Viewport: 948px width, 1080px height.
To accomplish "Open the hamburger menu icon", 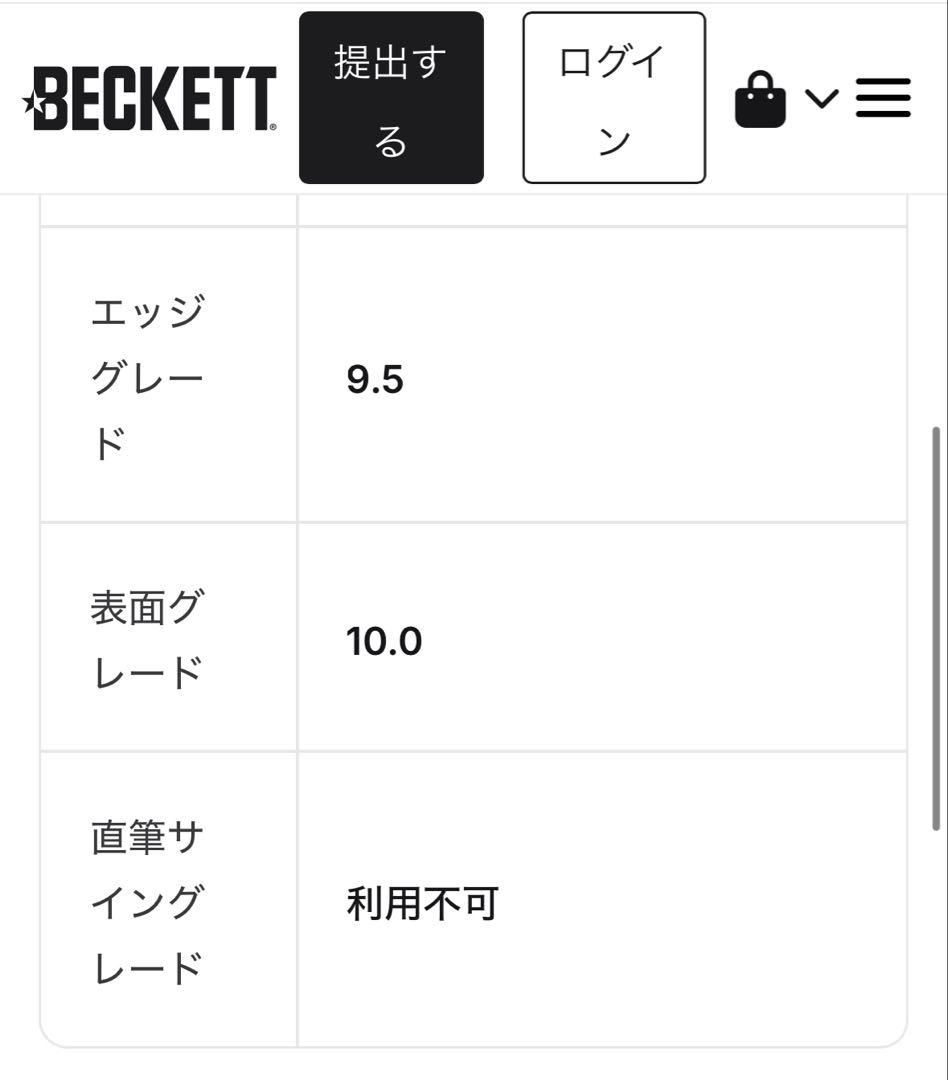I will click(x=883, y=99).
